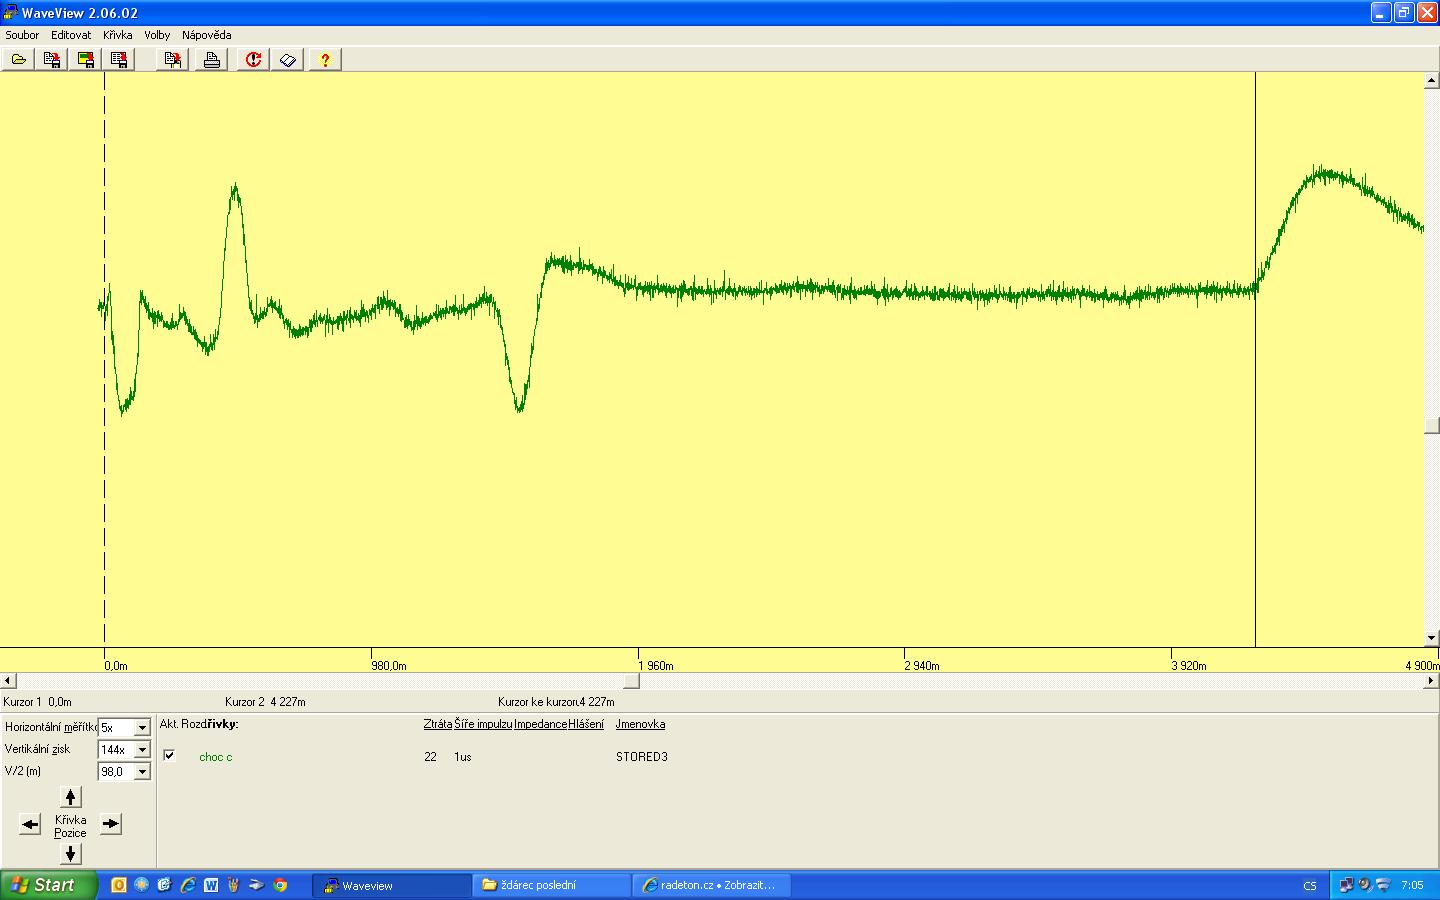Click the Ztráta column header
The width and height of the screenshot is (1440, 900).
(x=437, y=724)
